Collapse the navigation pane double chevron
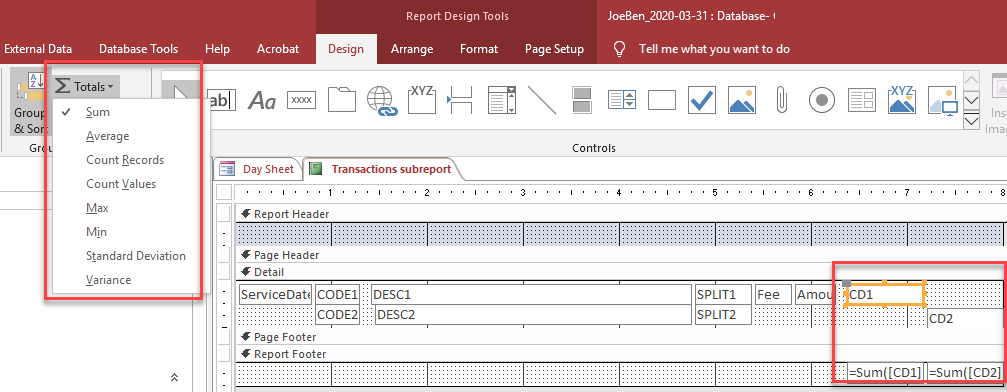The height and width of the screenshot is (392, 1007). coord(174,378)
